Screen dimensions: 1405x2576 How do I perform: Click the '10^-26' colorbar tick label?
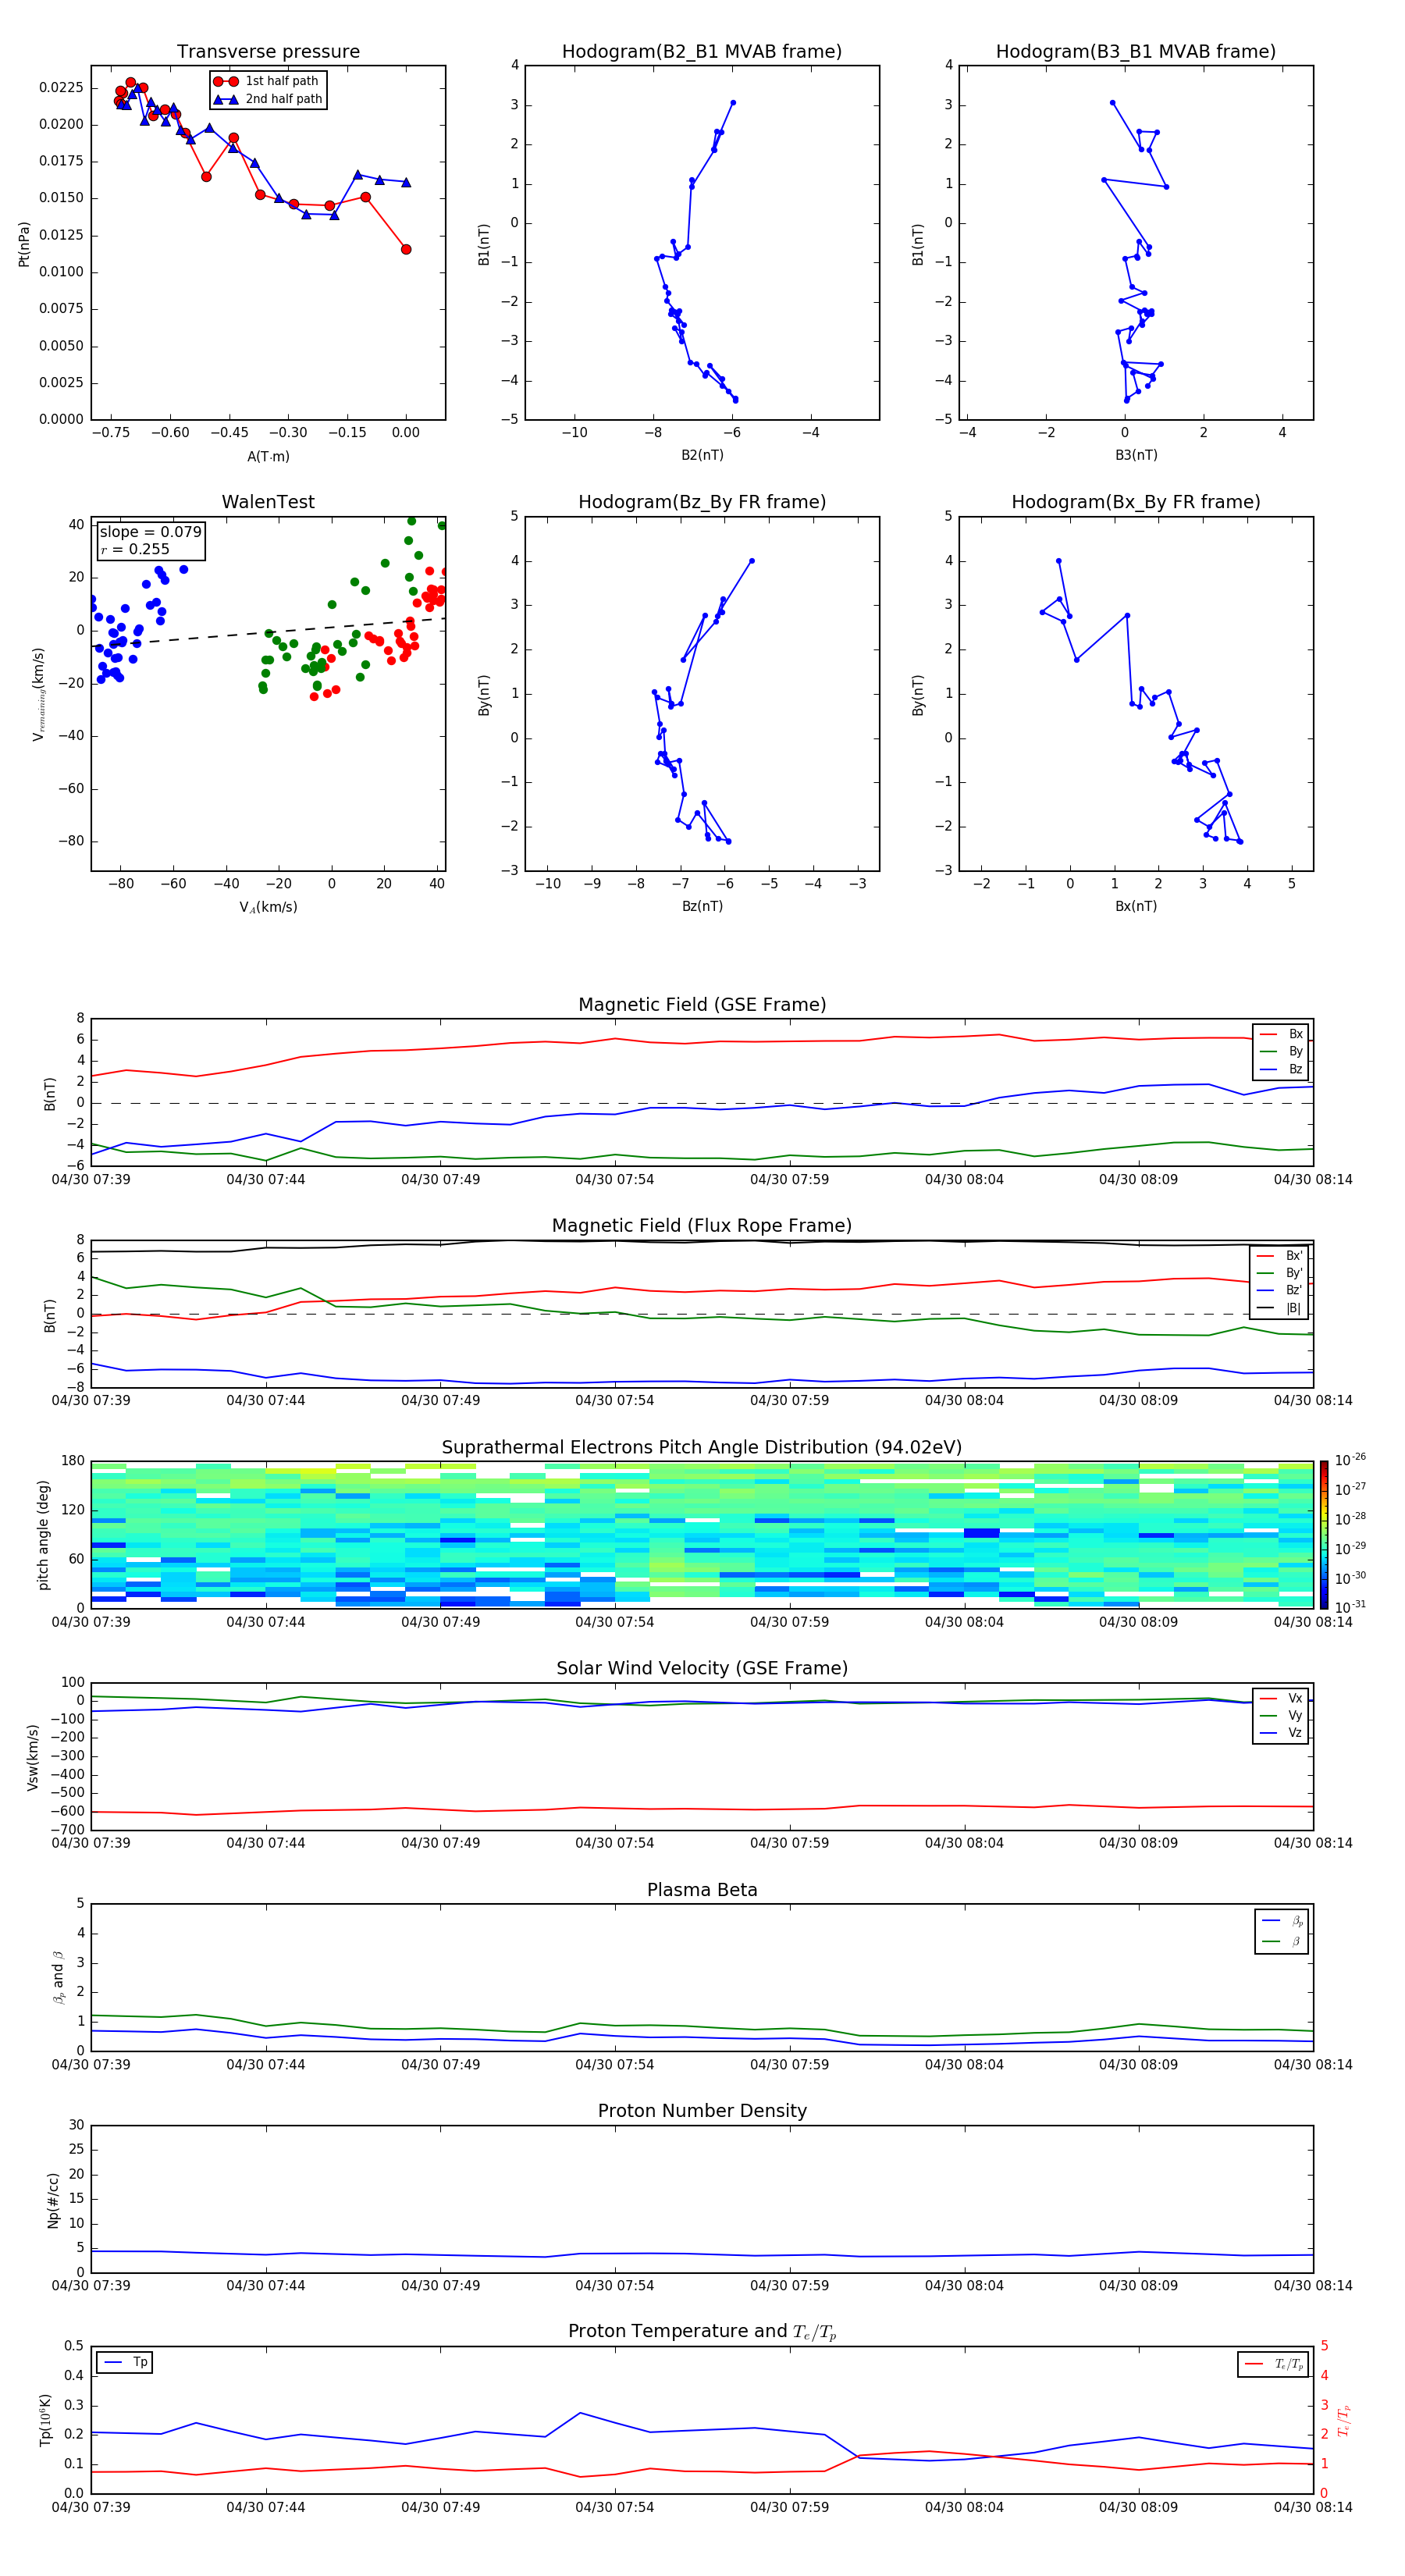[1350, 1460]
